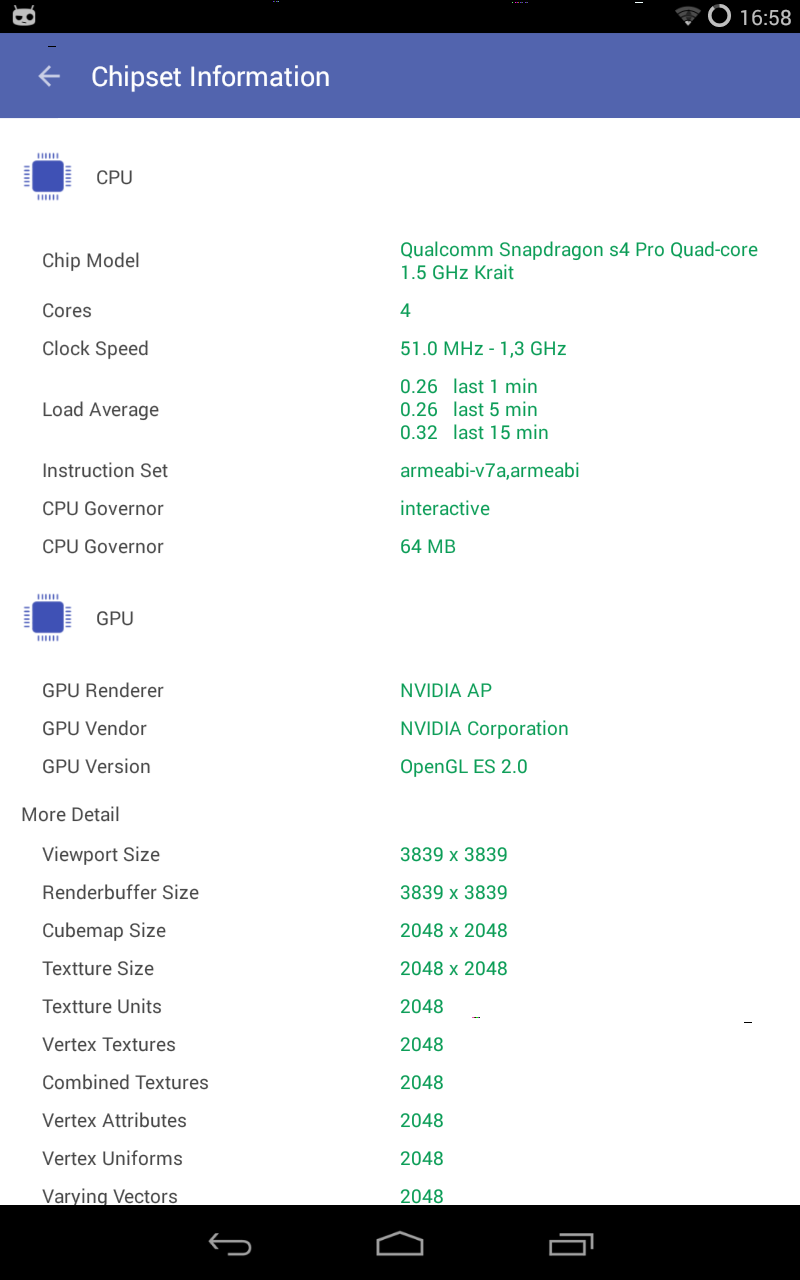The width and height of the screenshot is (800, 1280).
Task: Expand the More Detail section
Action: pyautogui.click(x=70, y=814)
